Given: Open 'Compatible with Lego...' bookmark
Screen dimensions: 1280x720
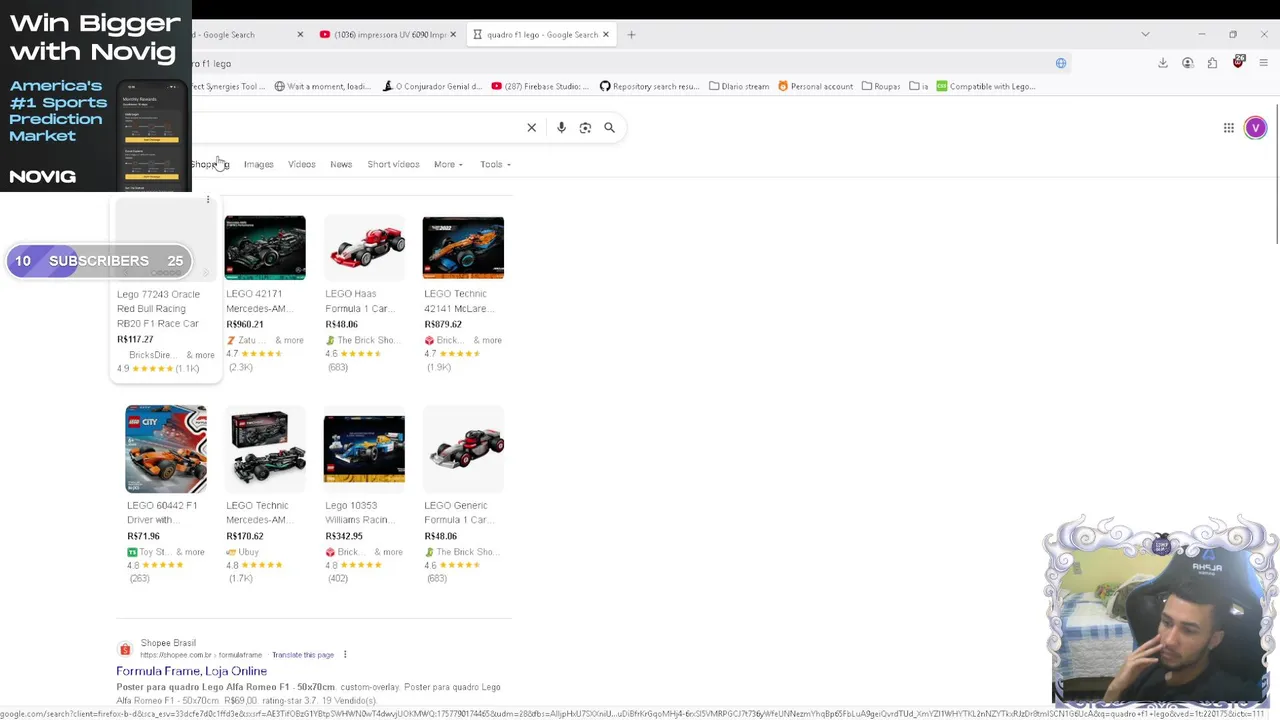Looking at the screenshot, I should [985, 86].
